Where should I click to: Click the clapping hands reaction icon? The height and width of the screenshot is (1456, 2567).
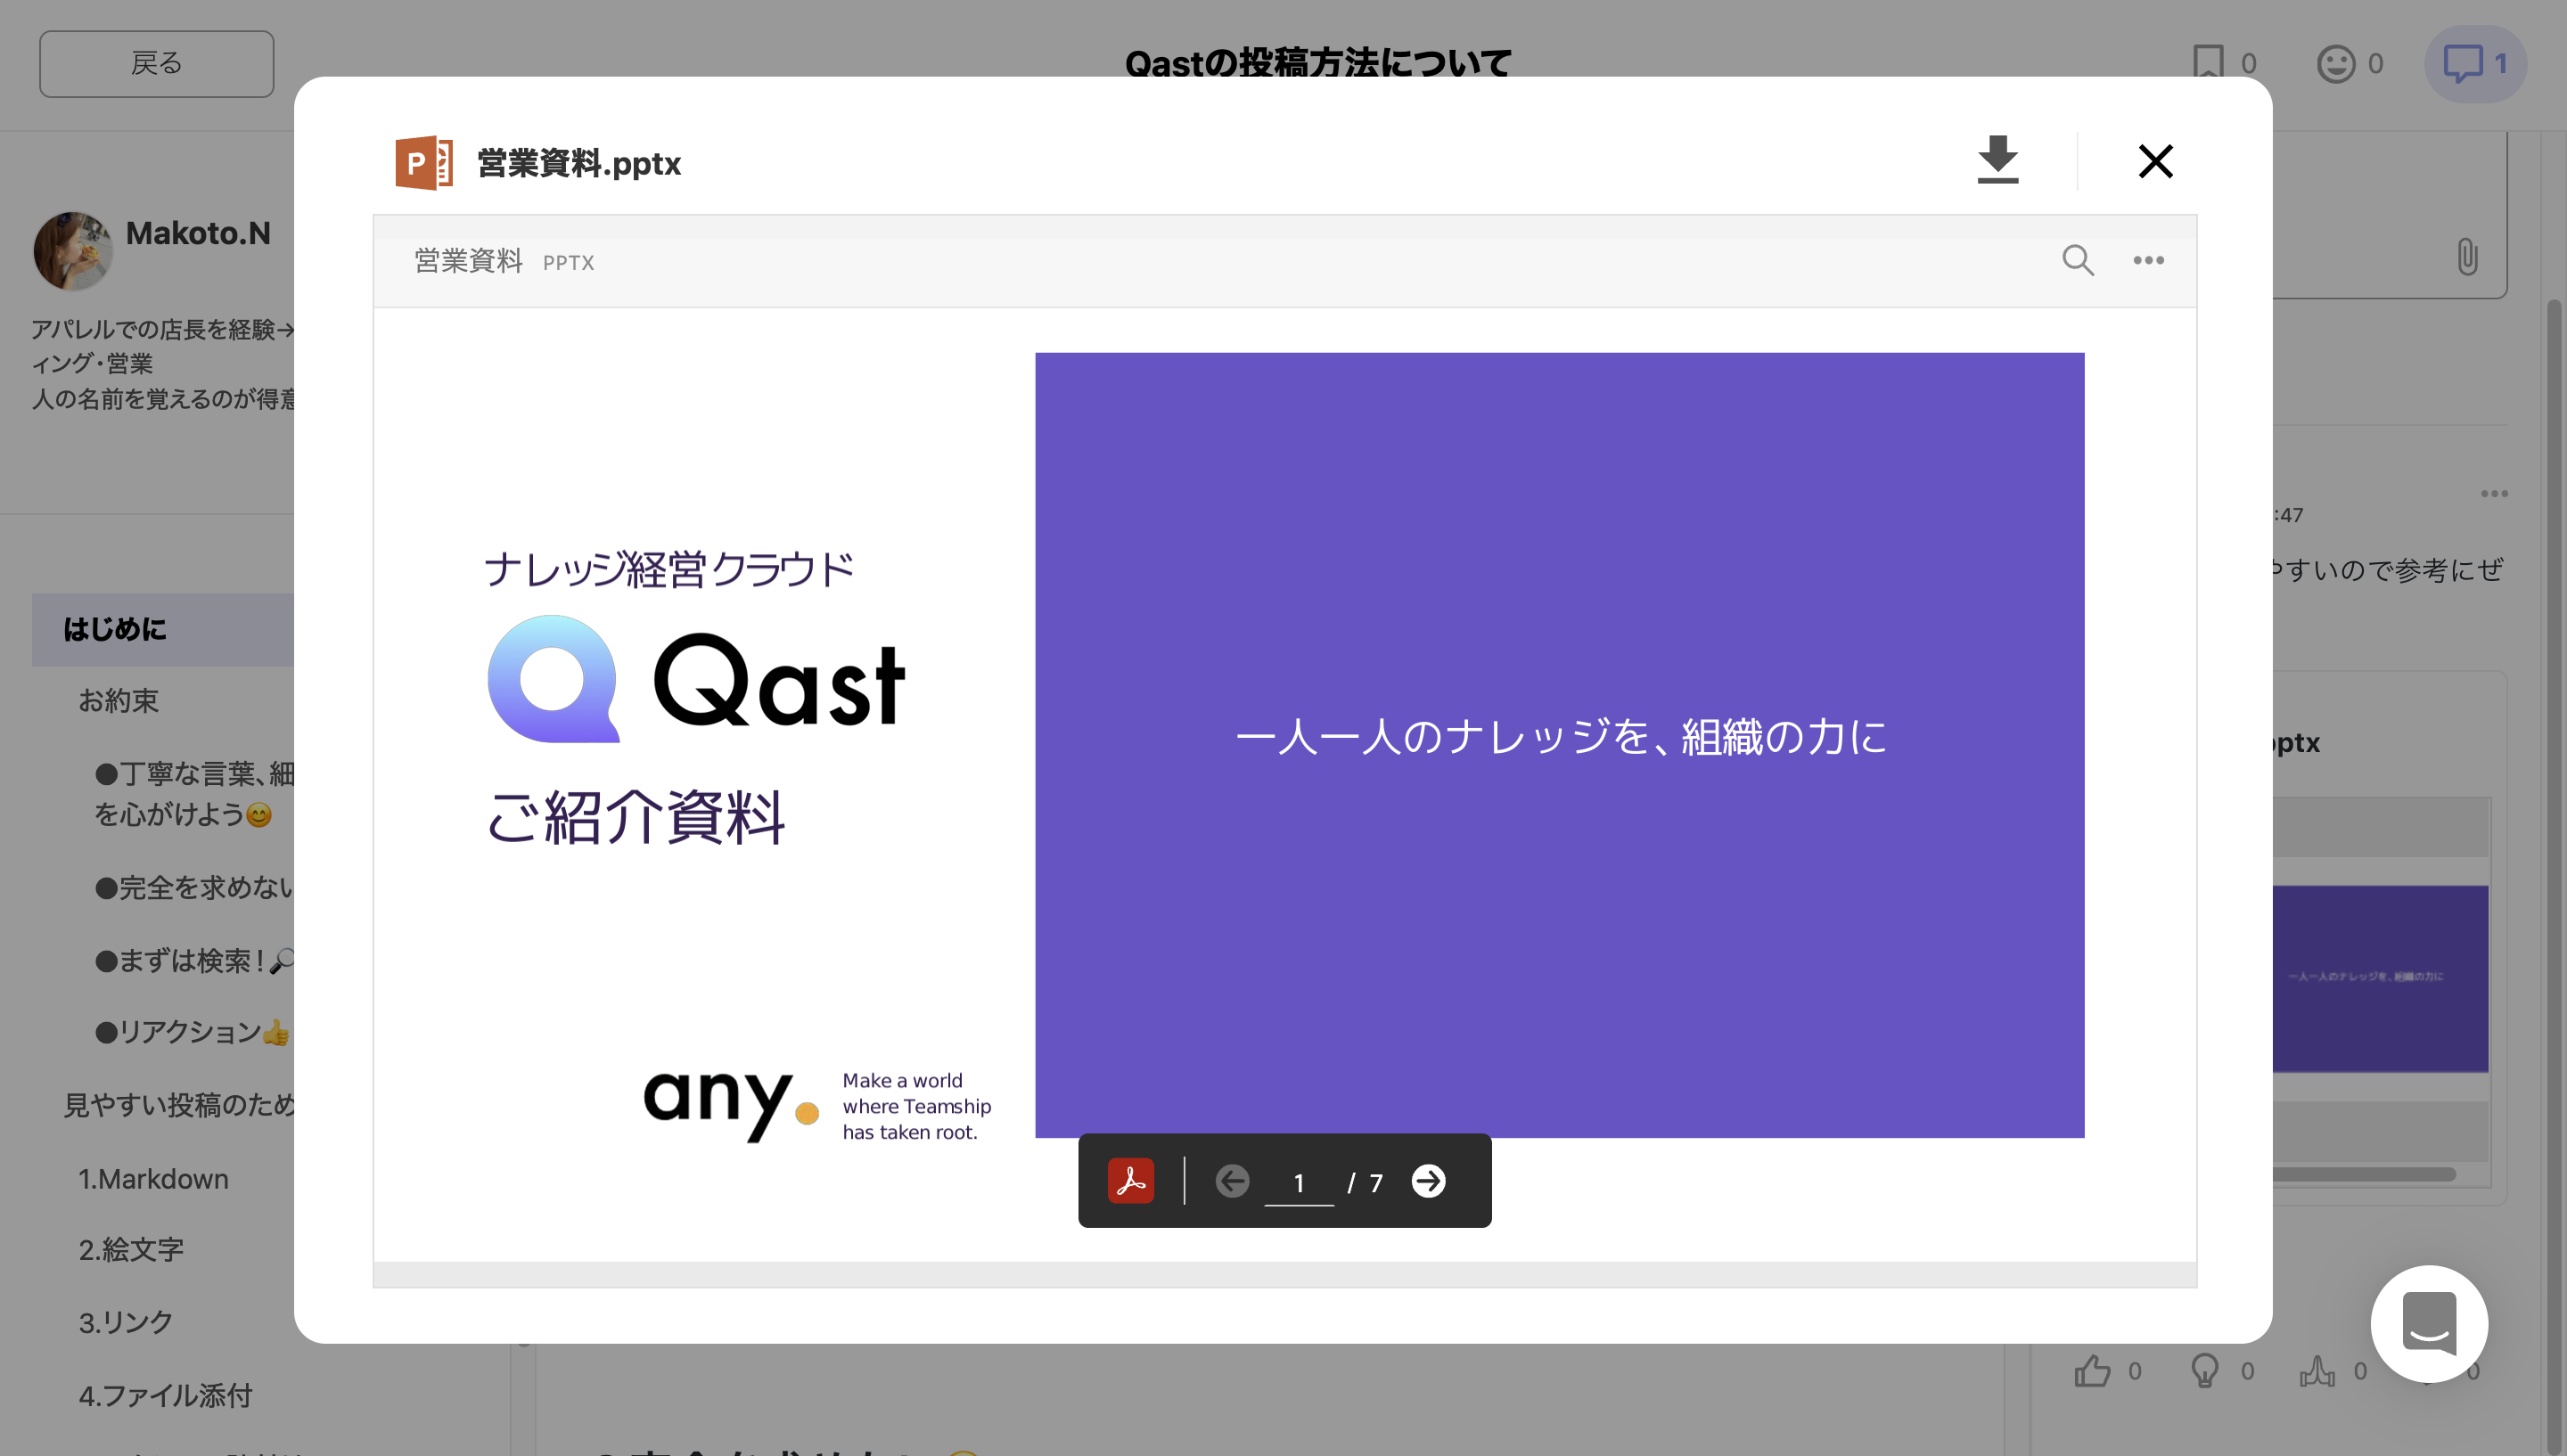2317,1370
